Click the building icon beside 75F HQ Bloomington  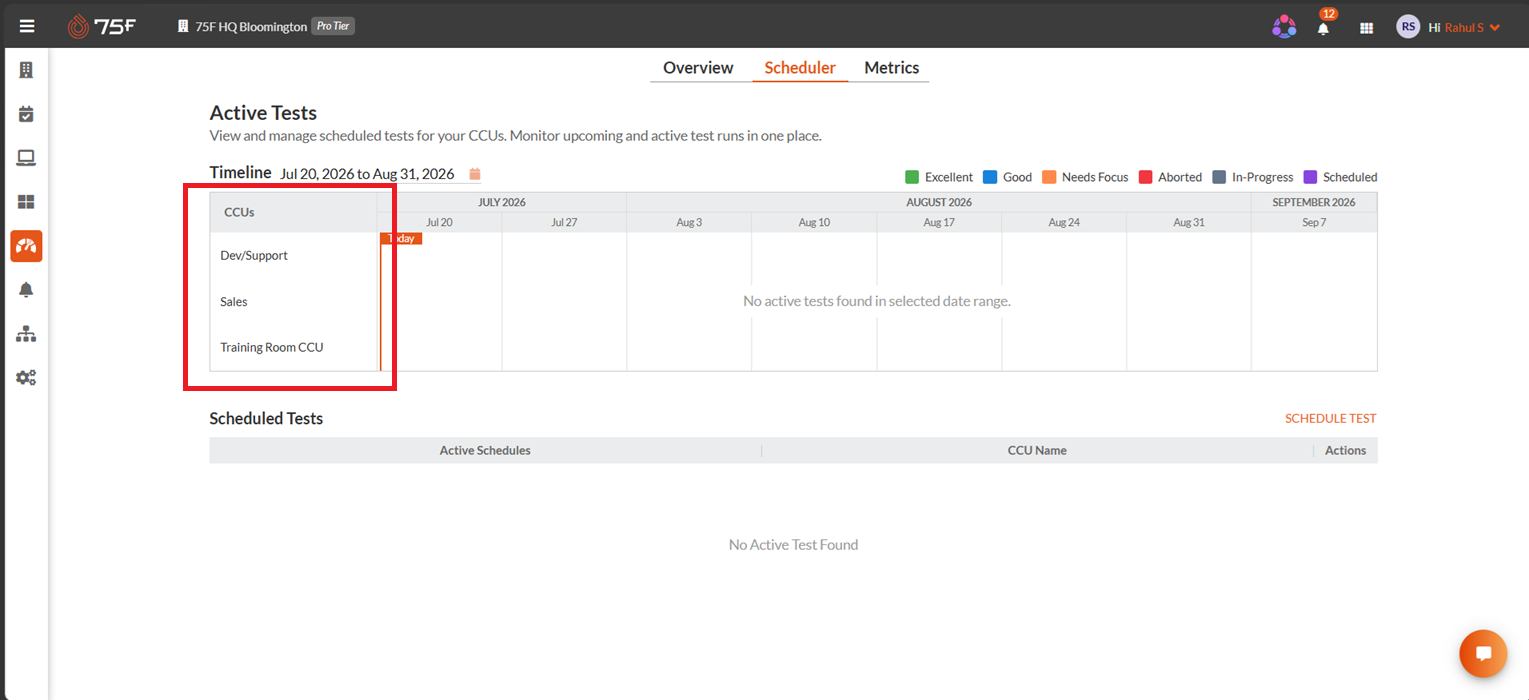click(x=183, y=27)
